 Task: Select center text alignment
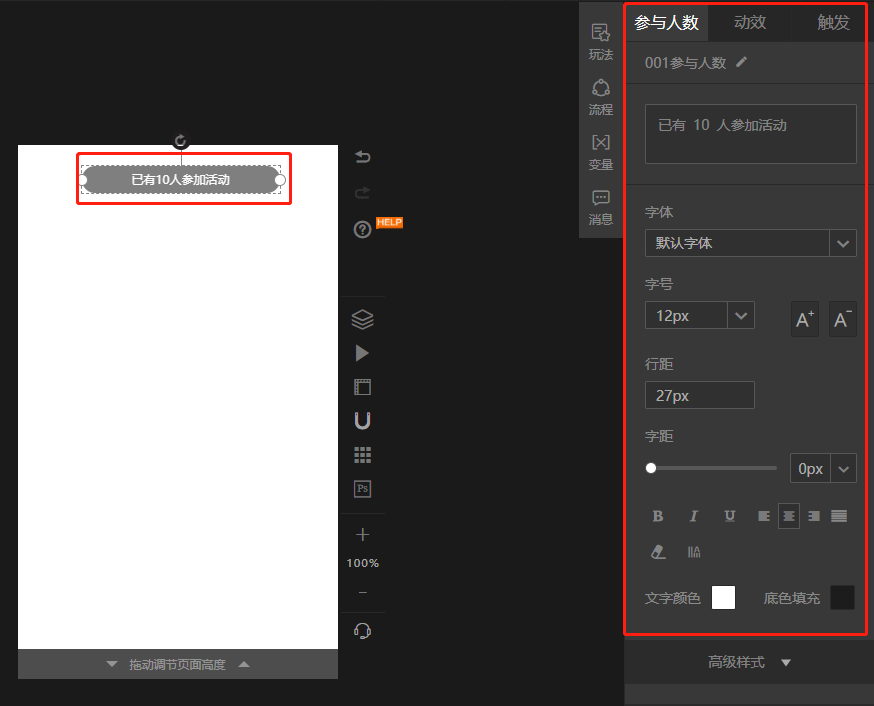[x=789, y=516]
